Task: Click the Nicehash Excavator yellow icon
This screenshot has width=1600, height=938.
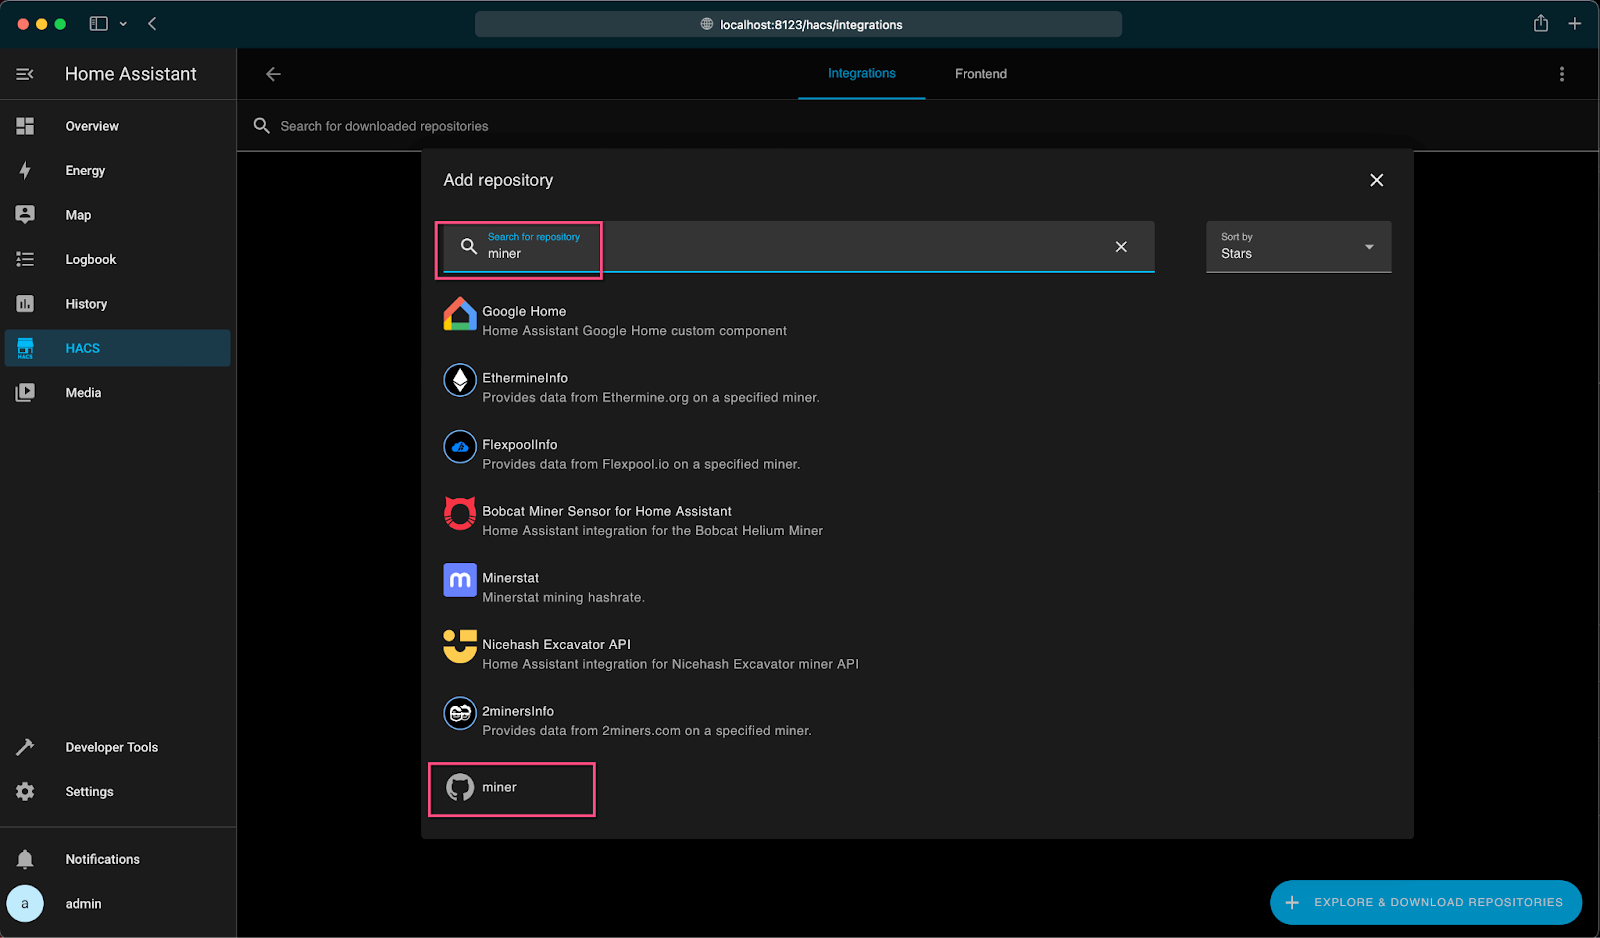Action: pyautogui.click(x=460, y=646)
